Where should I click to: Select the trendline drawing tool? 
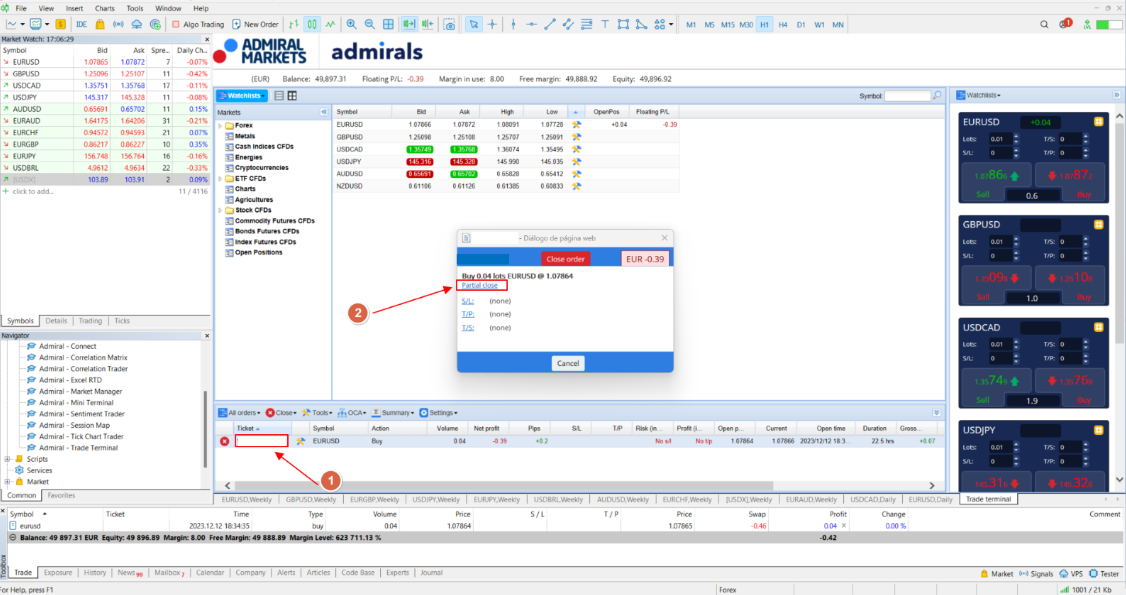[x=549, y=24]
